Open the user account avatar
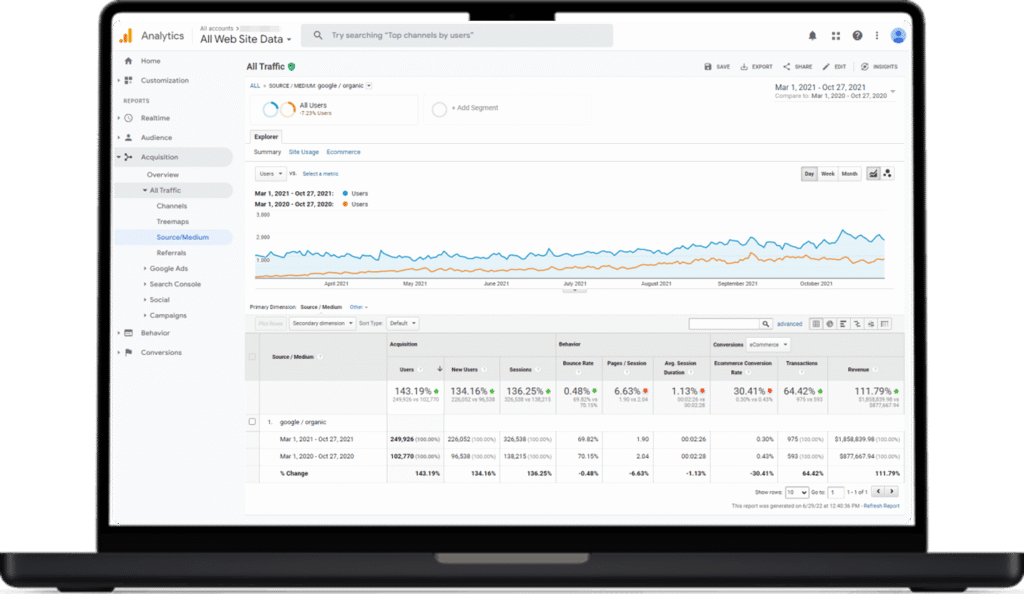Image resolution: width=1024 pixels, height=594 pixels. click(x=897, y=35)
